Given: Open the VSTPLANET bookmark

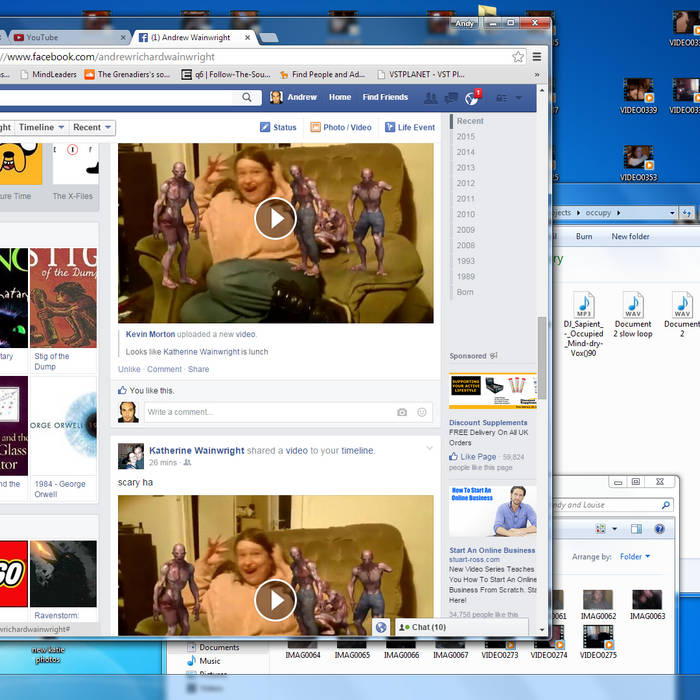Looking at the screenshot, I should [421, 75].
